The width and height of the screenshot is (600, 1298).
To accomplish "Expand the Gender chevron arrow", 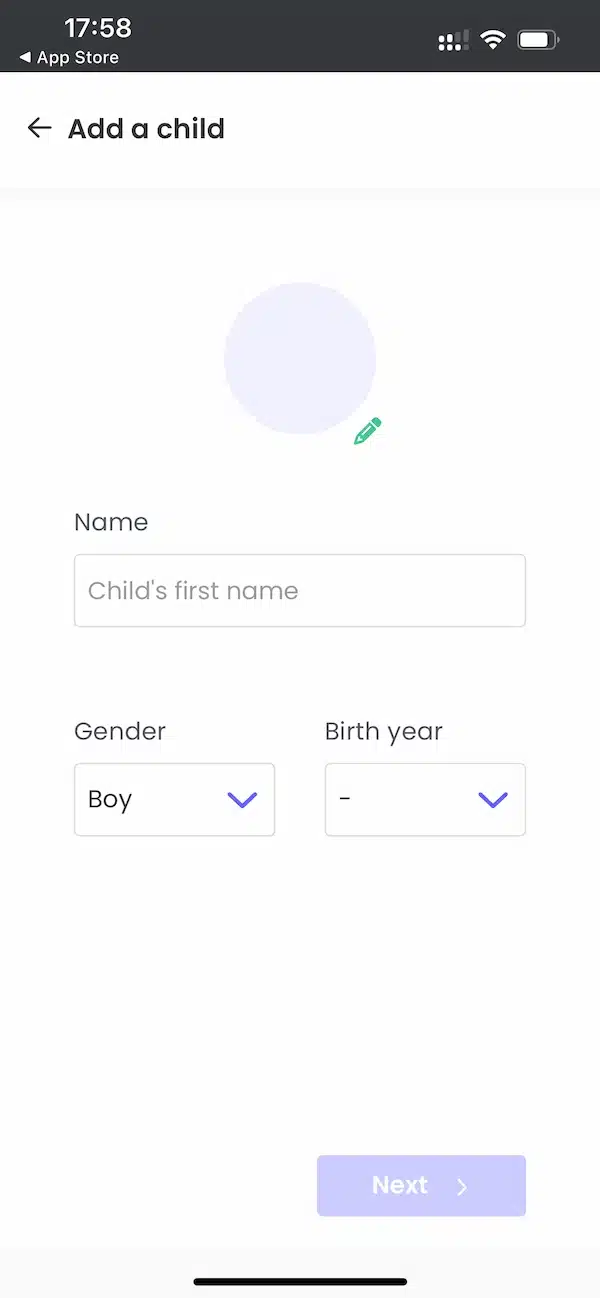I will point(242,800).
